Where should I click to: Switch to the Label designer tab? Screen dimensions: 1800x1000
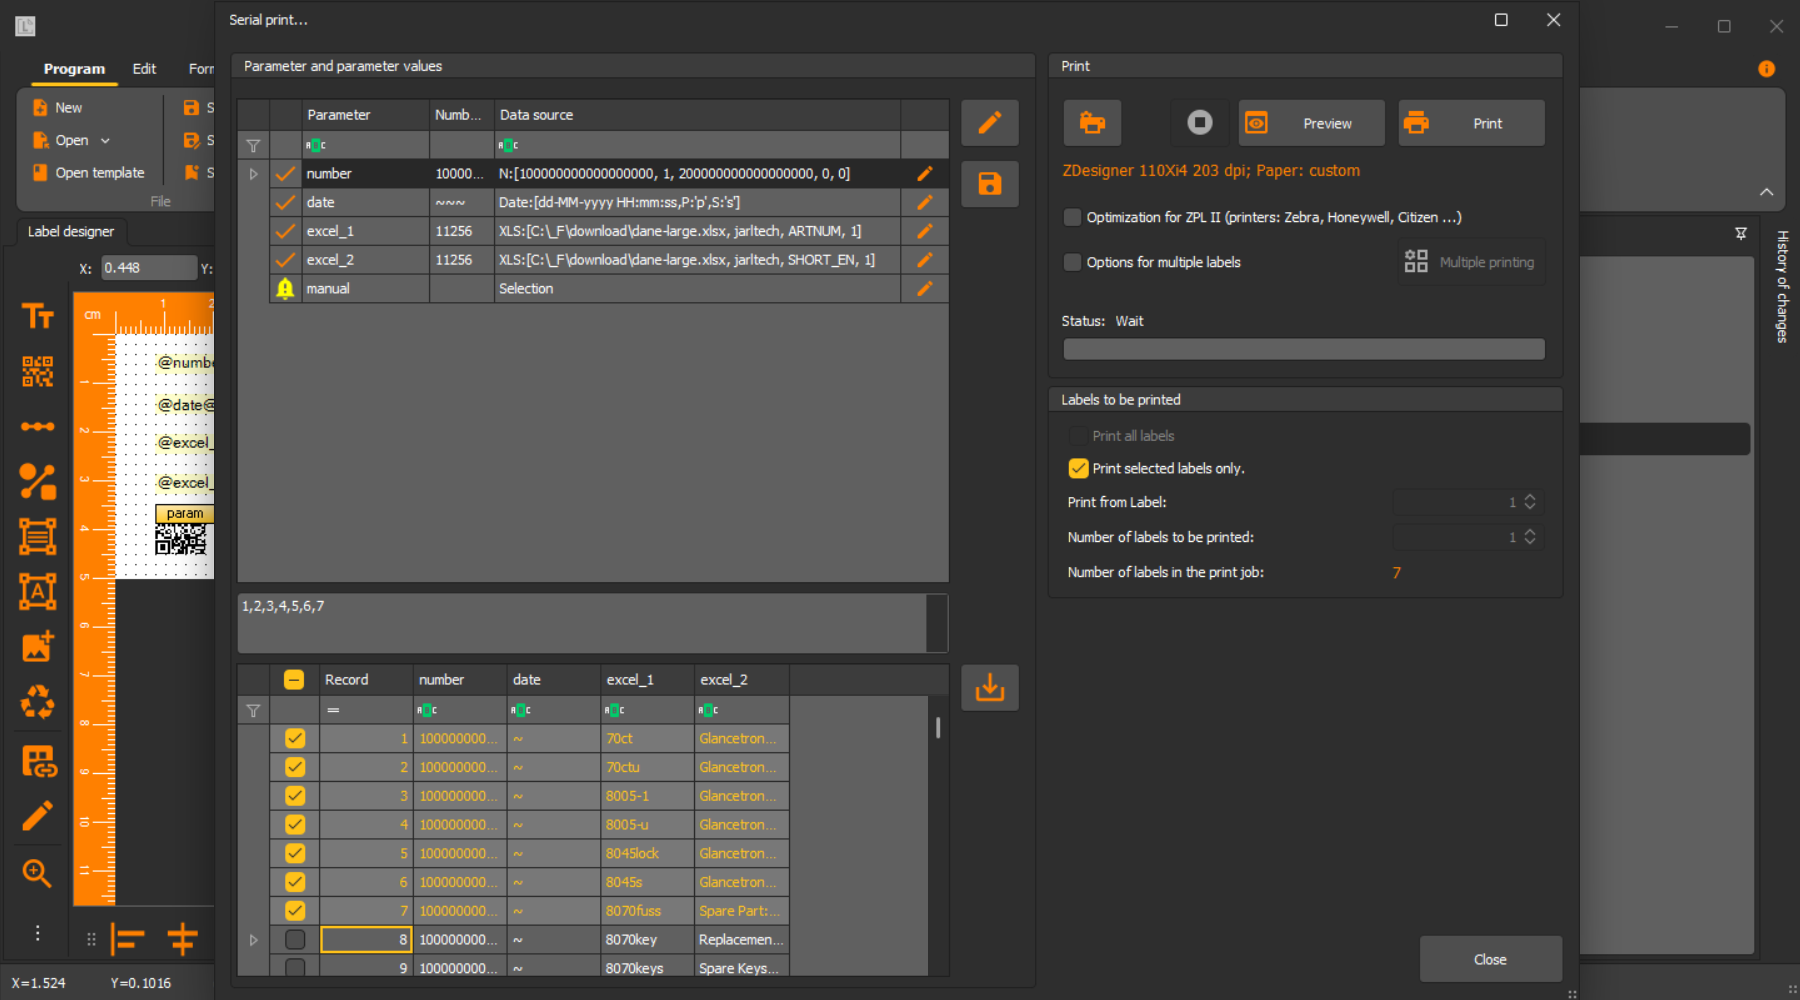(x=71, y=231)
